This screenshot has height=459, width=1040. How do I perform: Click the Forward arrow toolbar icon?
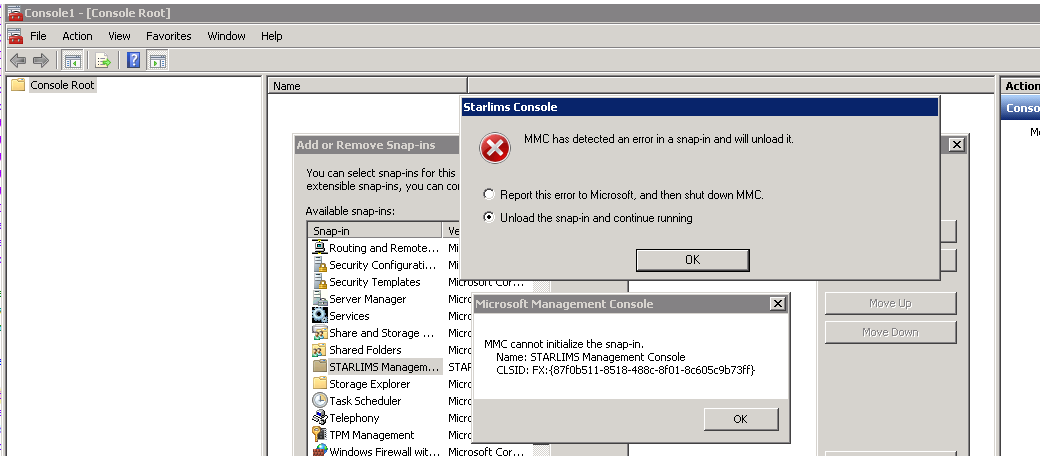41,61
